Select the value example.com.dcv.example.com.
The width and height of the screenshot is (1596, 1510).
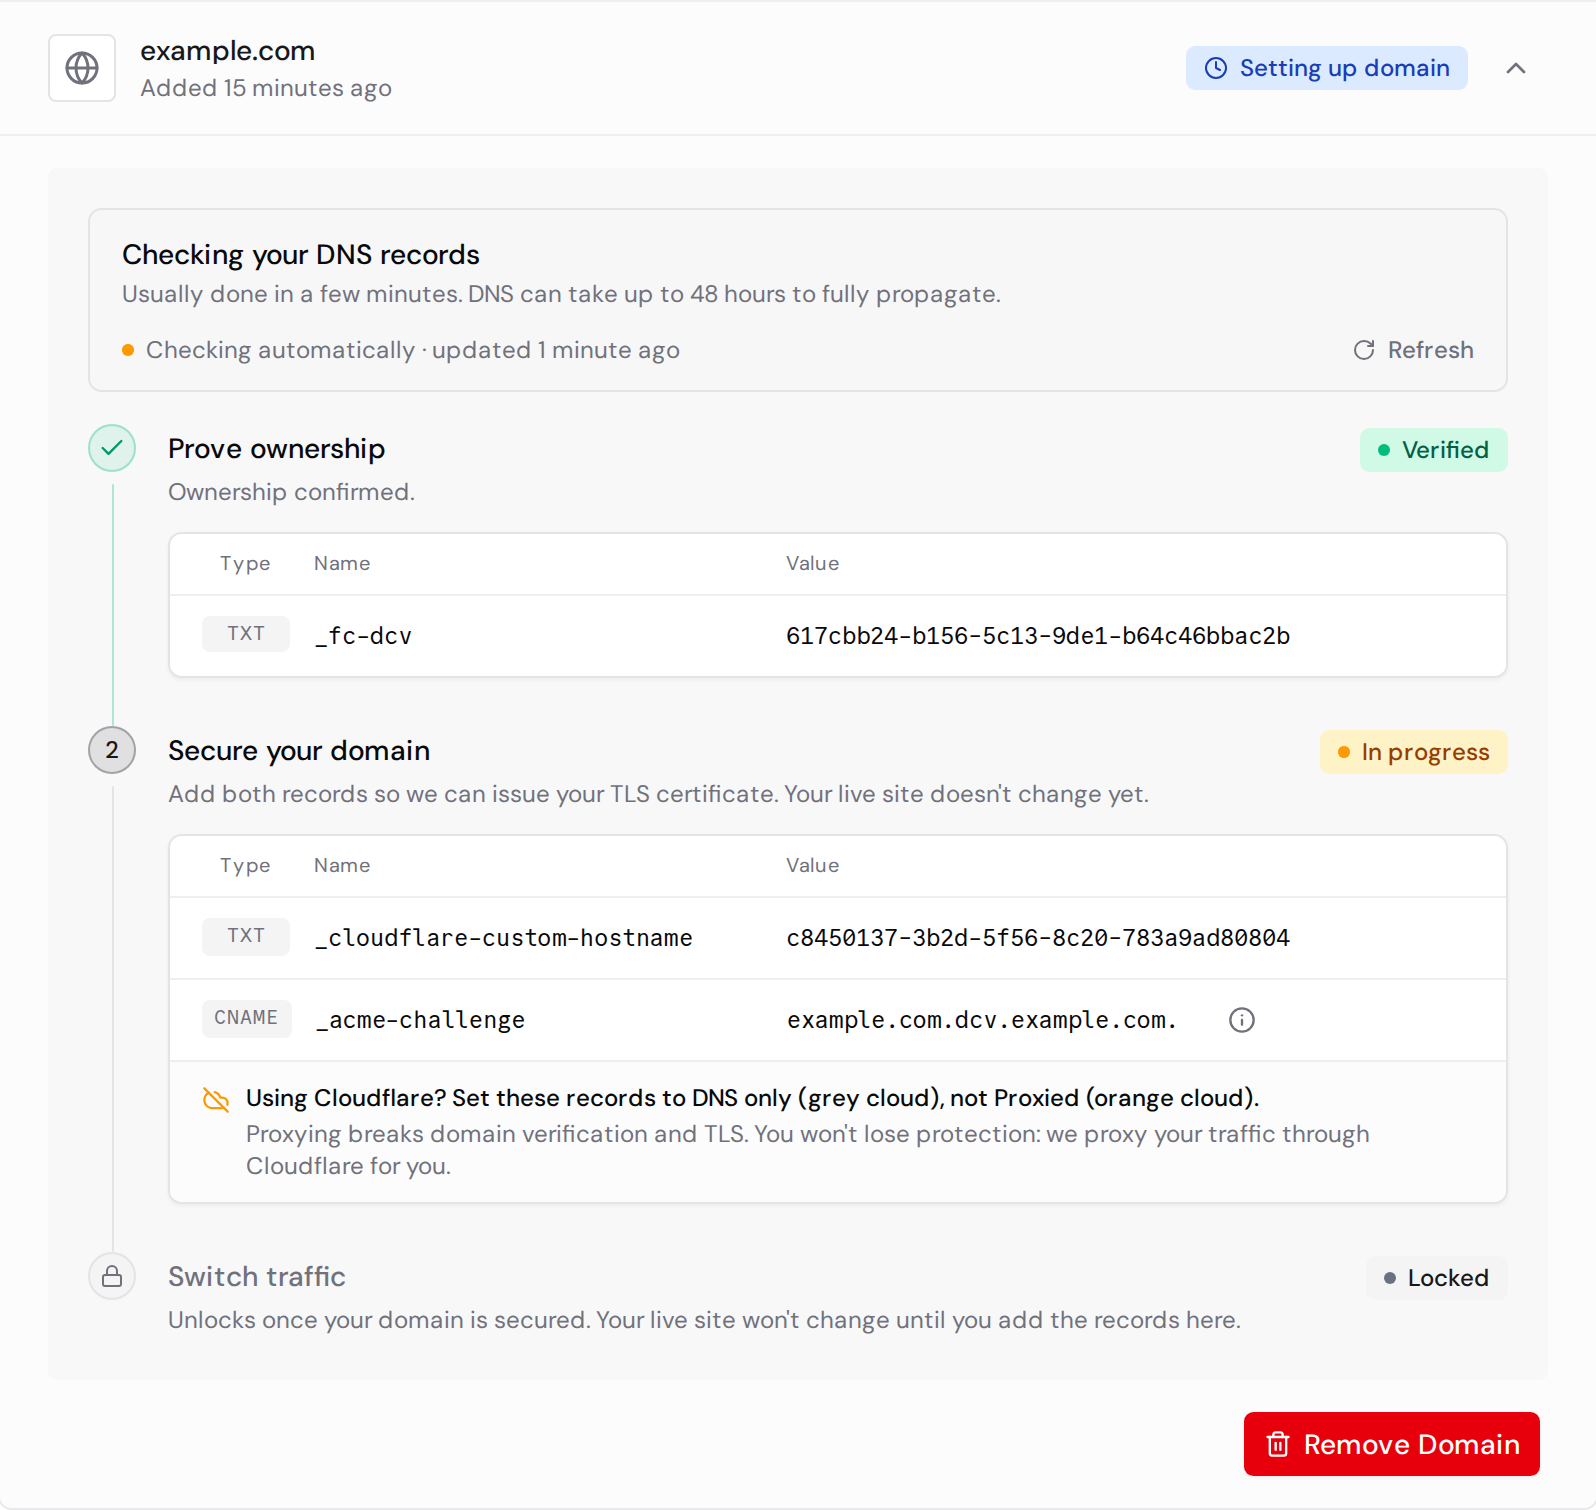tap(981, 1020)
